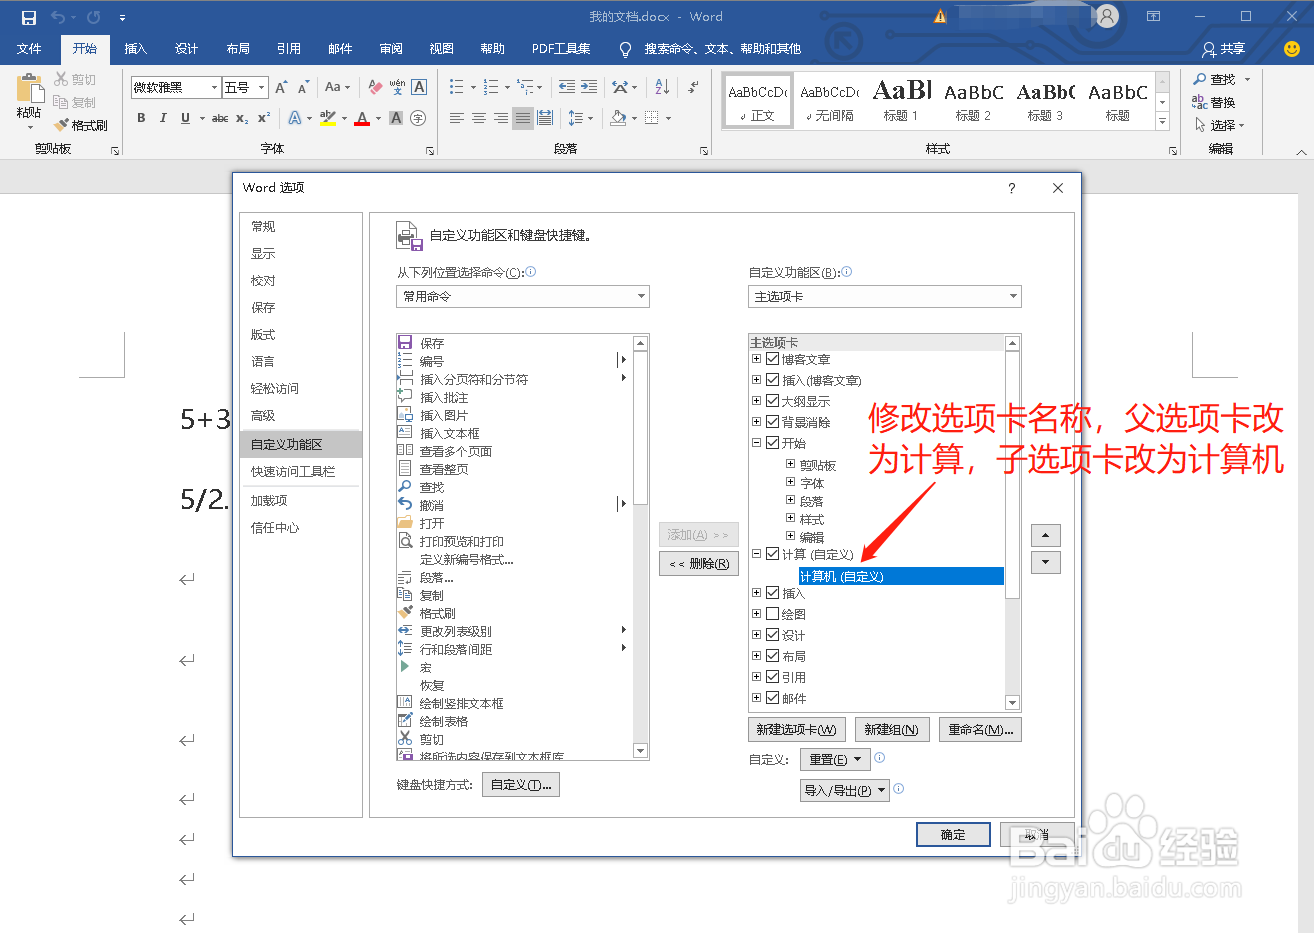
Task: Toggle Bold formatting in ribbon
Action: pyautogui.click(x=141, y=118)
